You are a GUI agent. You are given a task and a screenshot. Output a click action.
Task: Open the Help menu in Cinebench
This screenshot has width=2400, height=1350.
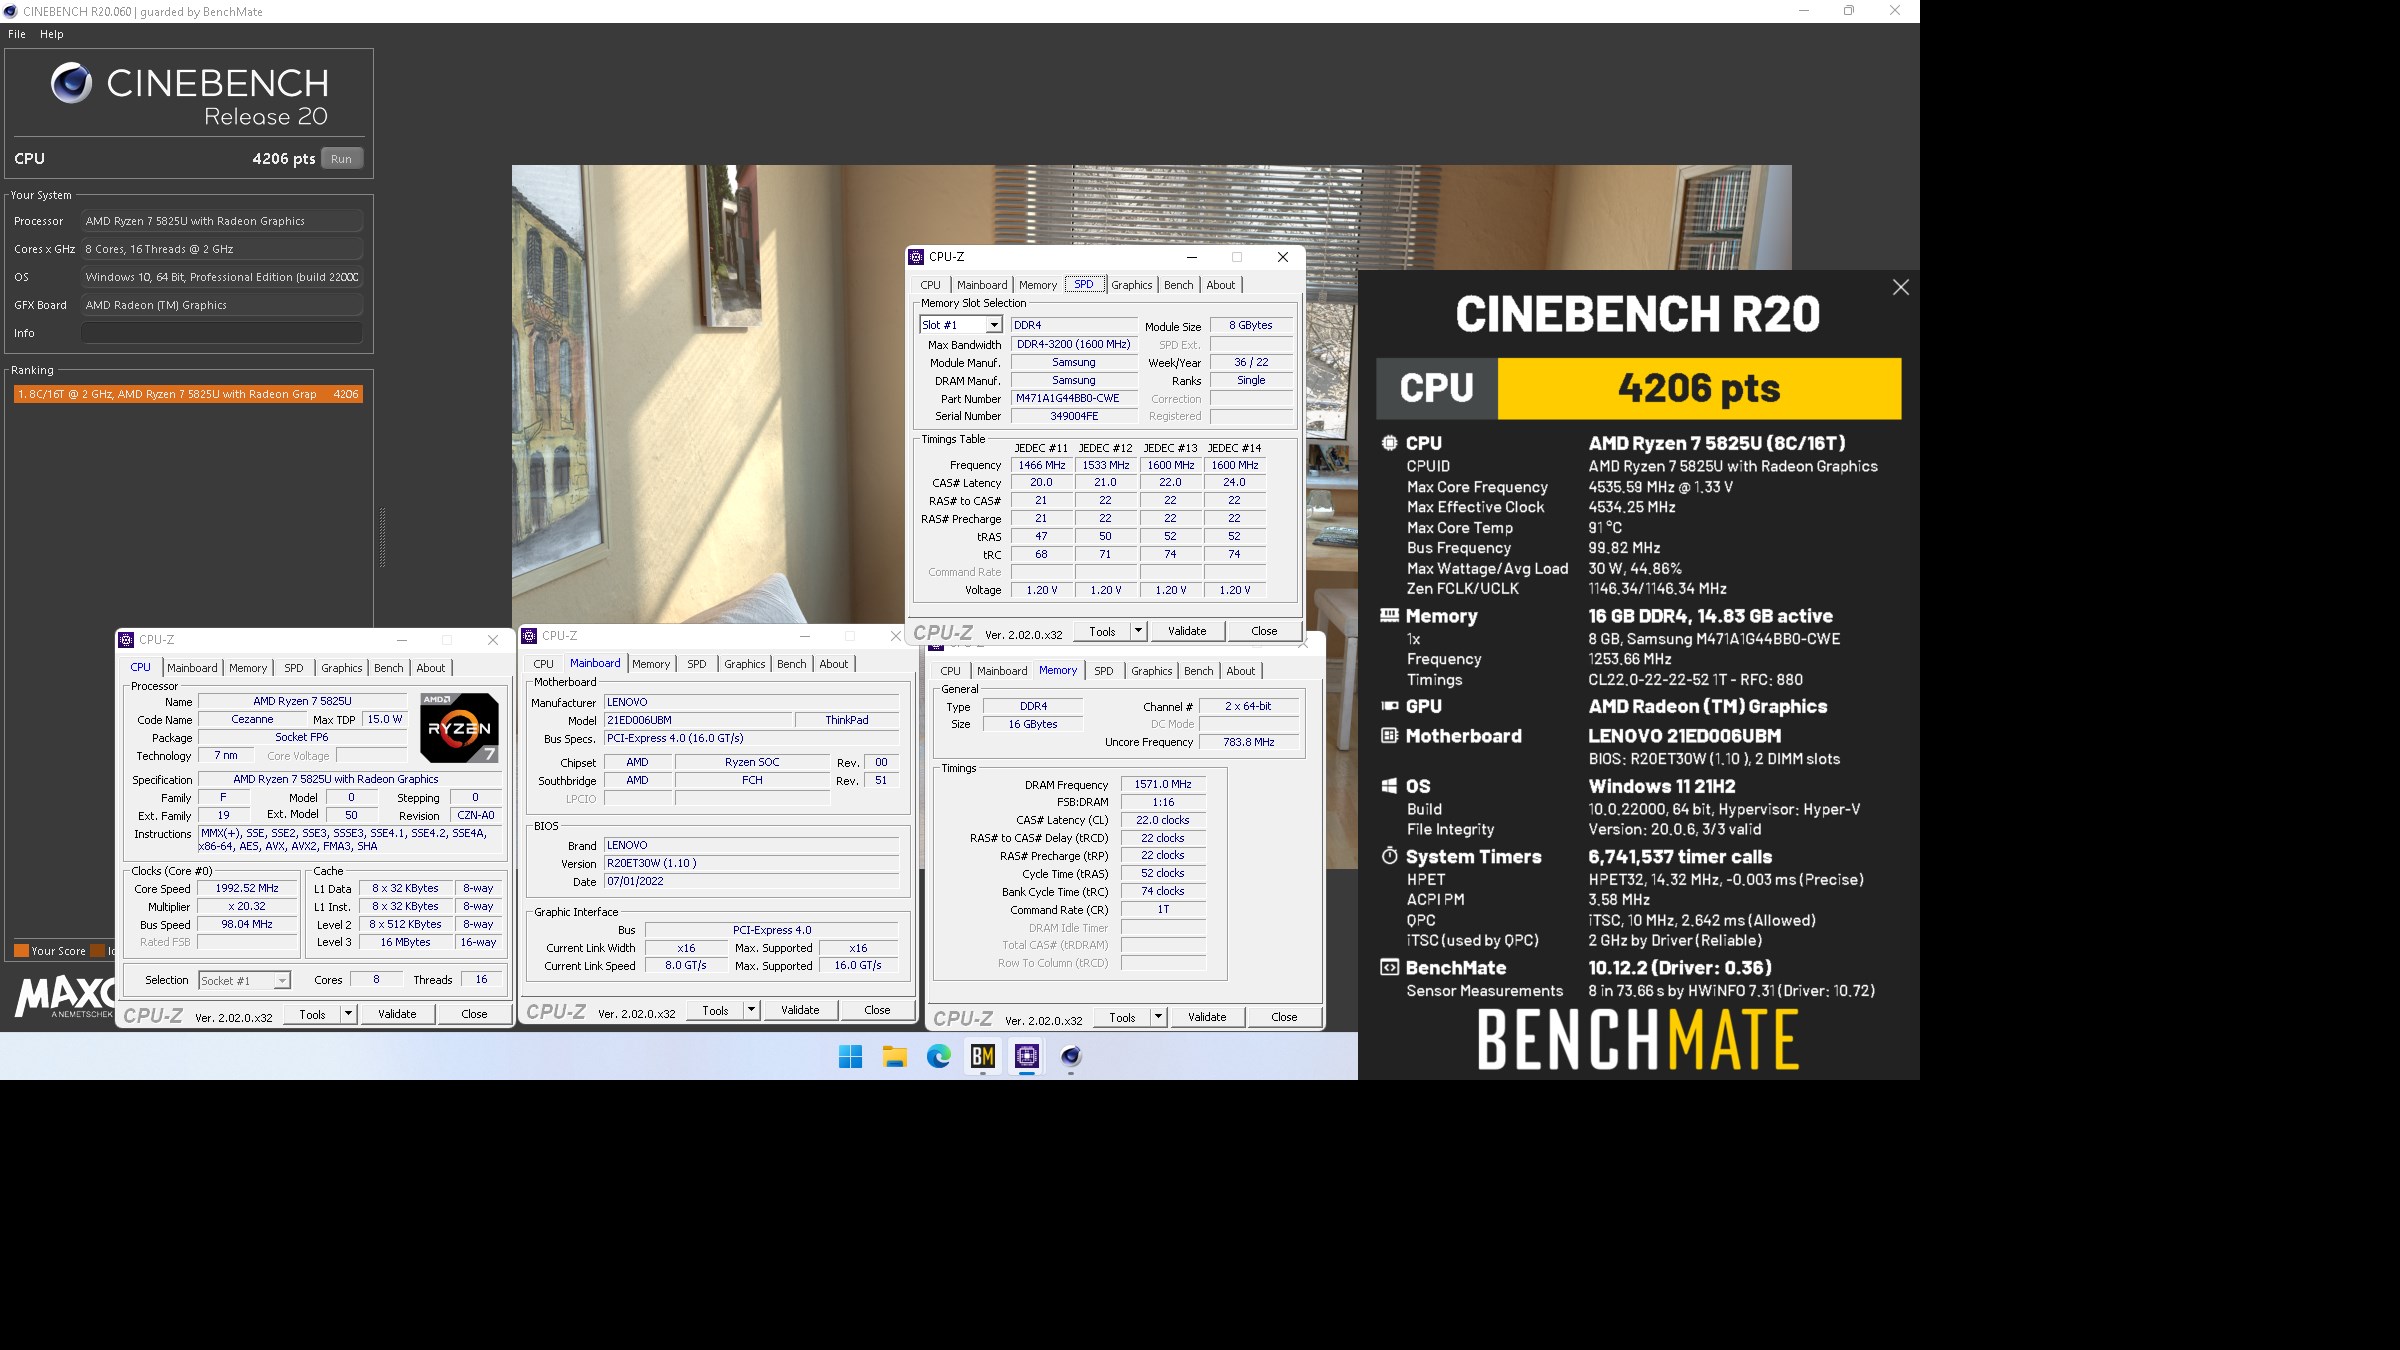52,34
